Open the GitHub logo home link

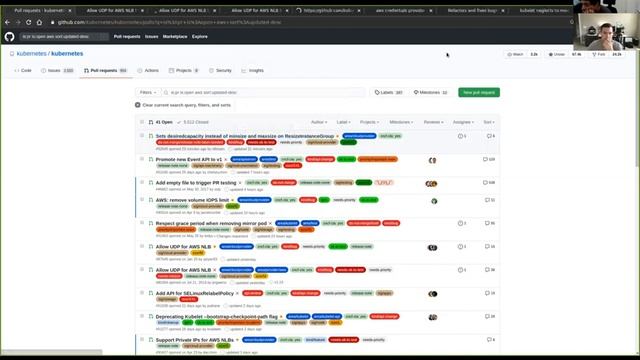coord(9,37)
